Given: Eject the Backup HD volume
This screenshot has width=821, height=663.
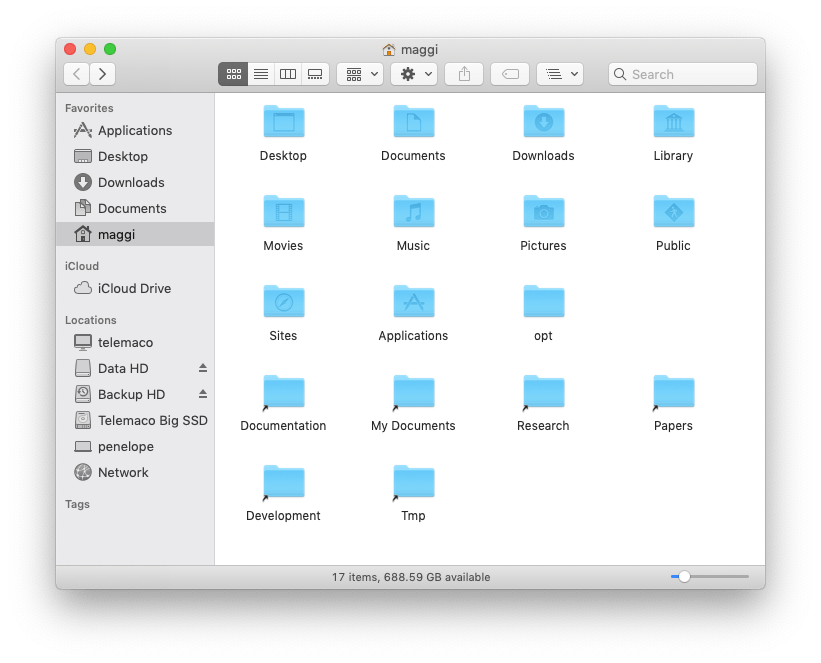Looking at the screenshot, I should tap(202, 394).
